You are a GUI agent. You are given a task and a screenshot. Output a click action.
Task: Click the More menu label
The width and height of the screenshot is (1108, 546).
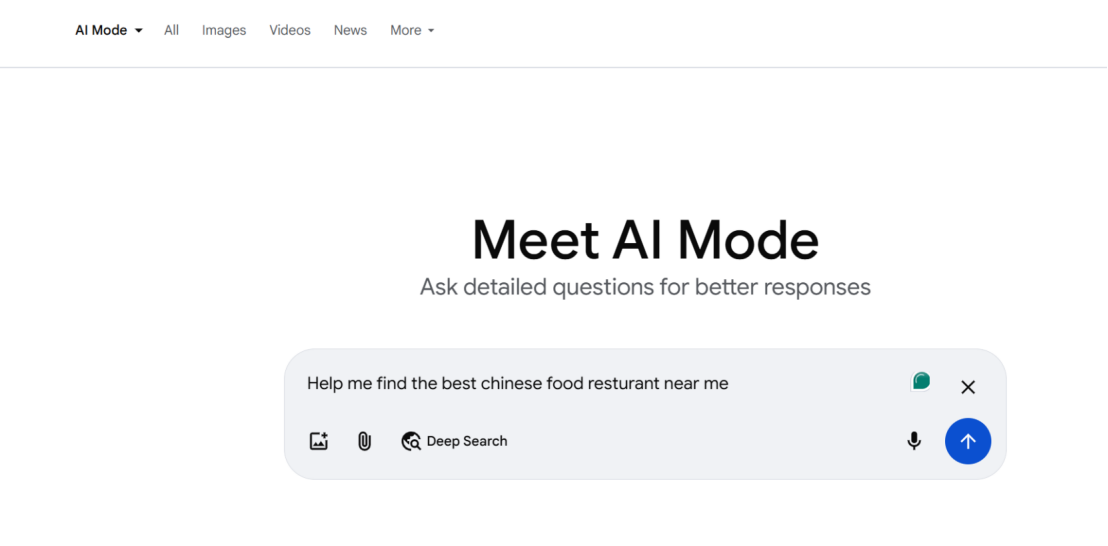point(405,30)
